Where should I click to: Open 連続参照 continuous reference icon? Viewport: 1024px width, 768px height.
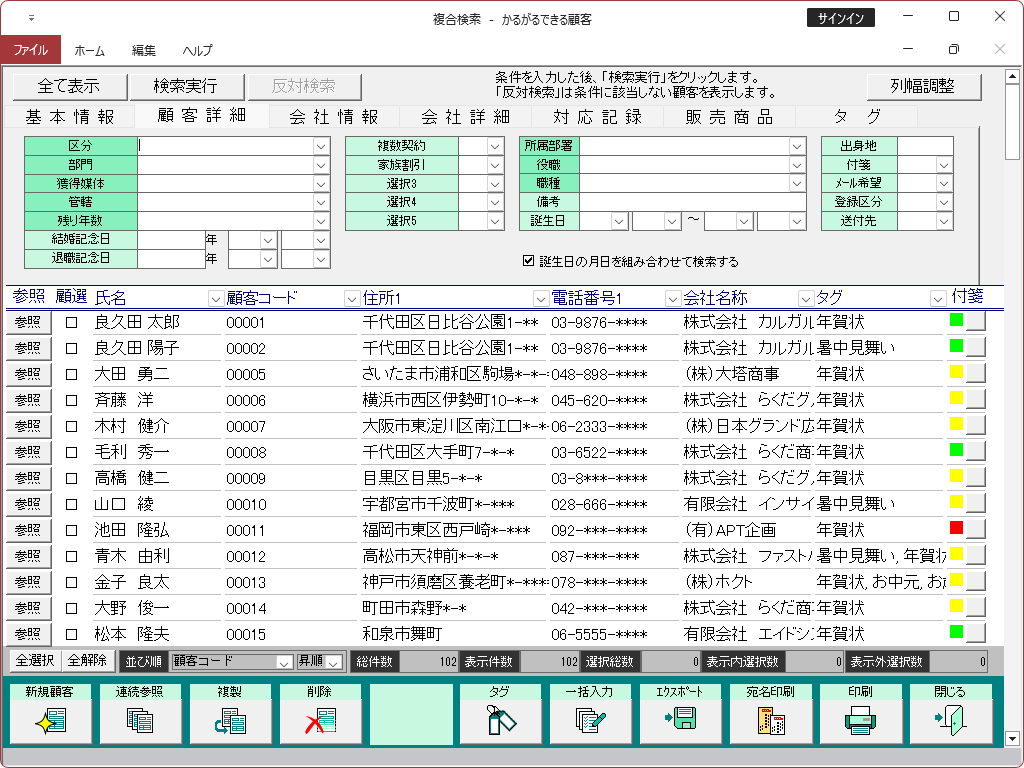pos(139,720)
